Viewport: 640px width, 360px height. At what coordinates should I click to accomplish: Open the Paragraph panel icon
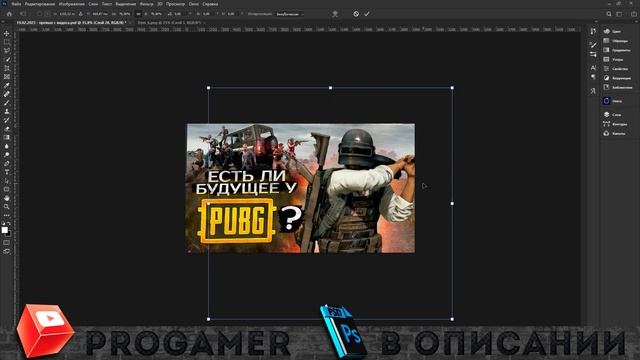593,77
